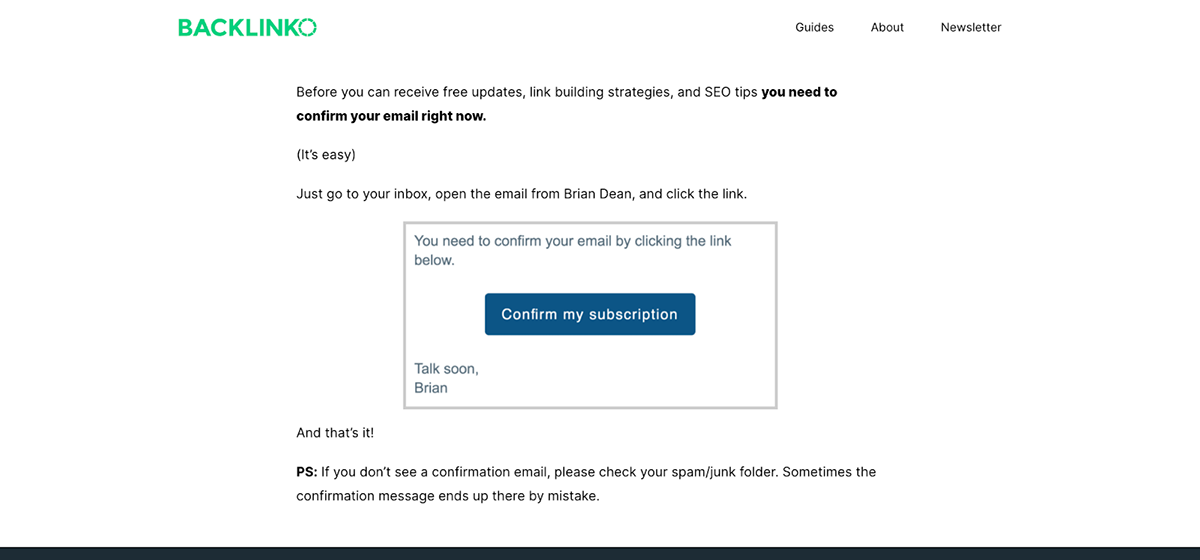Click the dark footer bar at the bottom

point(600,553)
